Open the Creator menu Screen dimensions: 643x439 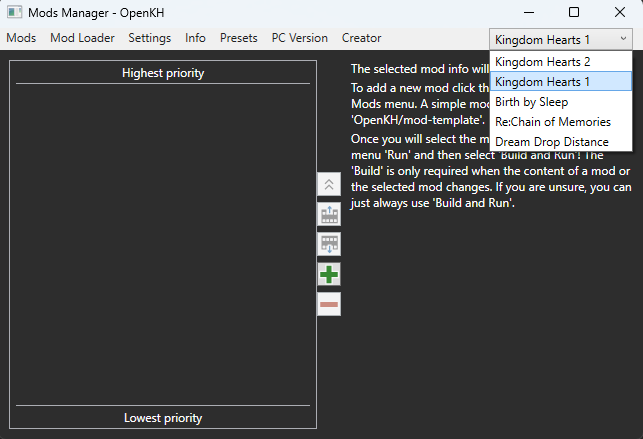(x=362, y=38)
